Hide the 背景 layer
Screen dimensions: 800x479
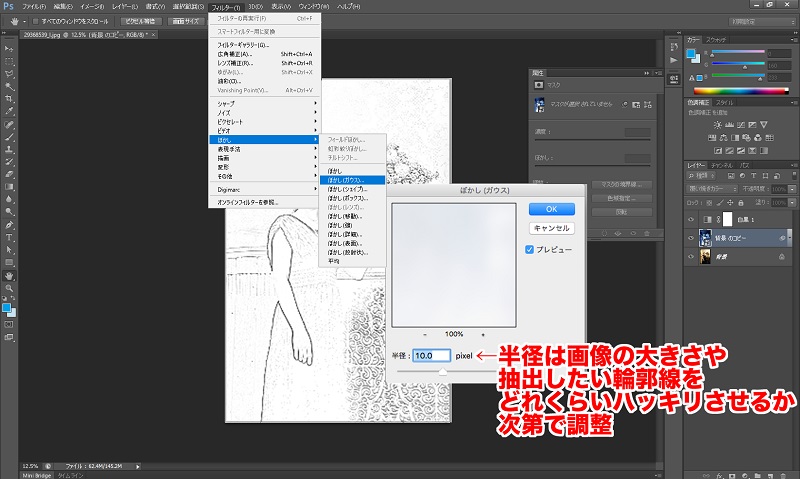click(x=691, y=257)
